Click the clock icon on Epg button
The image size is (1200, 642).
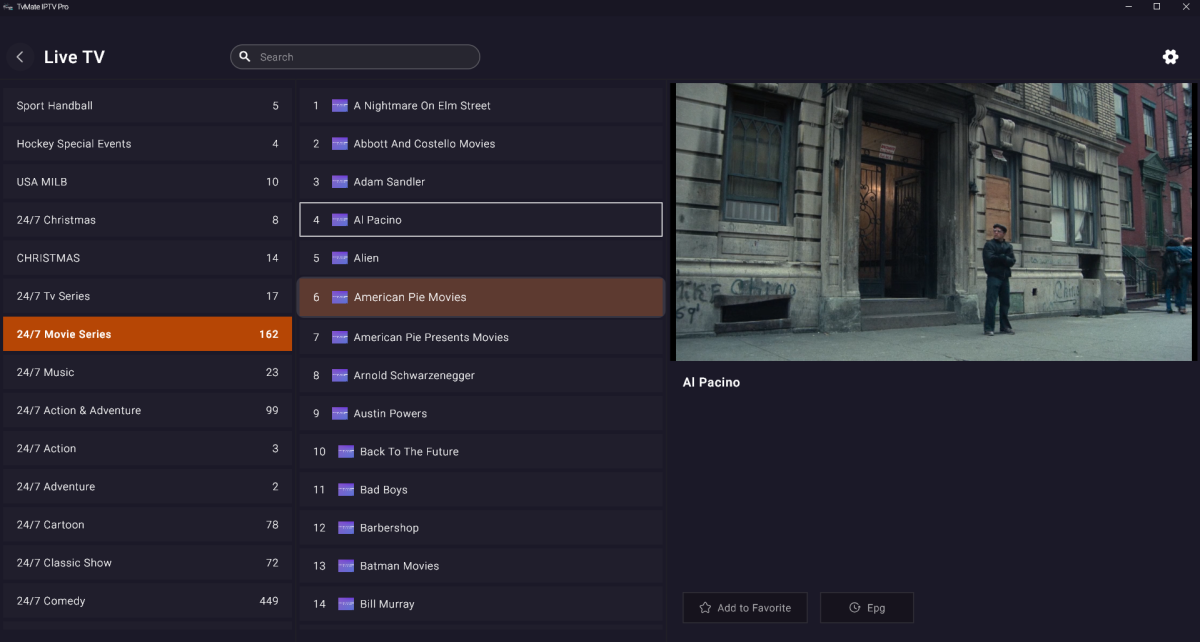click(x=855, y=608)
